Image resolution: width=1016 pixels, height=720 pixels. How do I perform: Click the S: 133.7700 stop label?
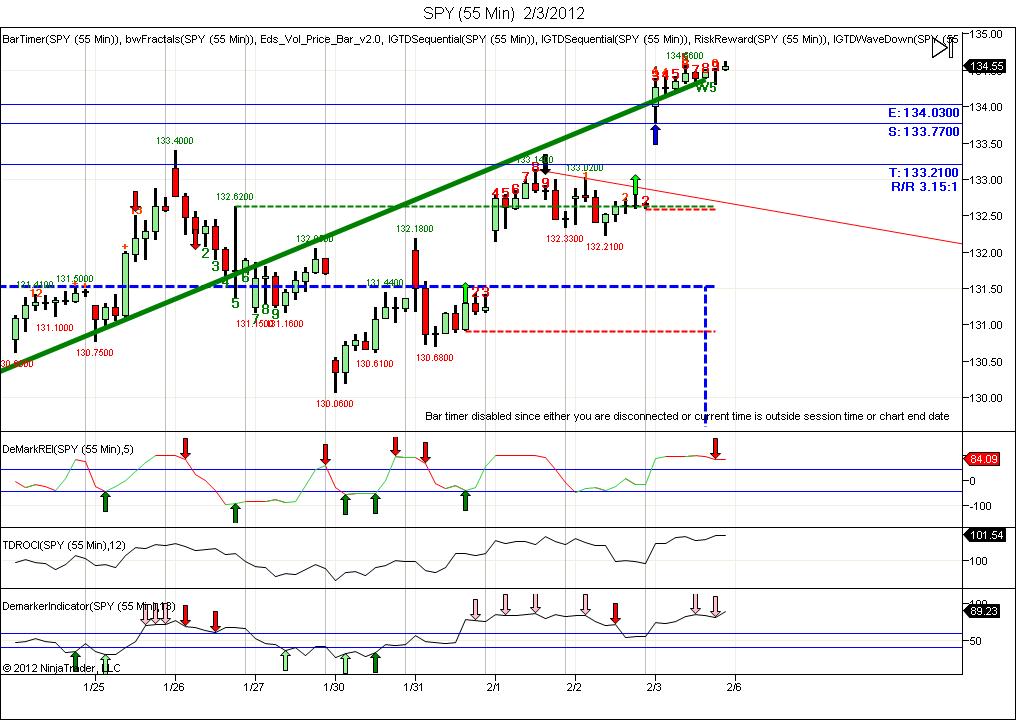tap(923, 132)
